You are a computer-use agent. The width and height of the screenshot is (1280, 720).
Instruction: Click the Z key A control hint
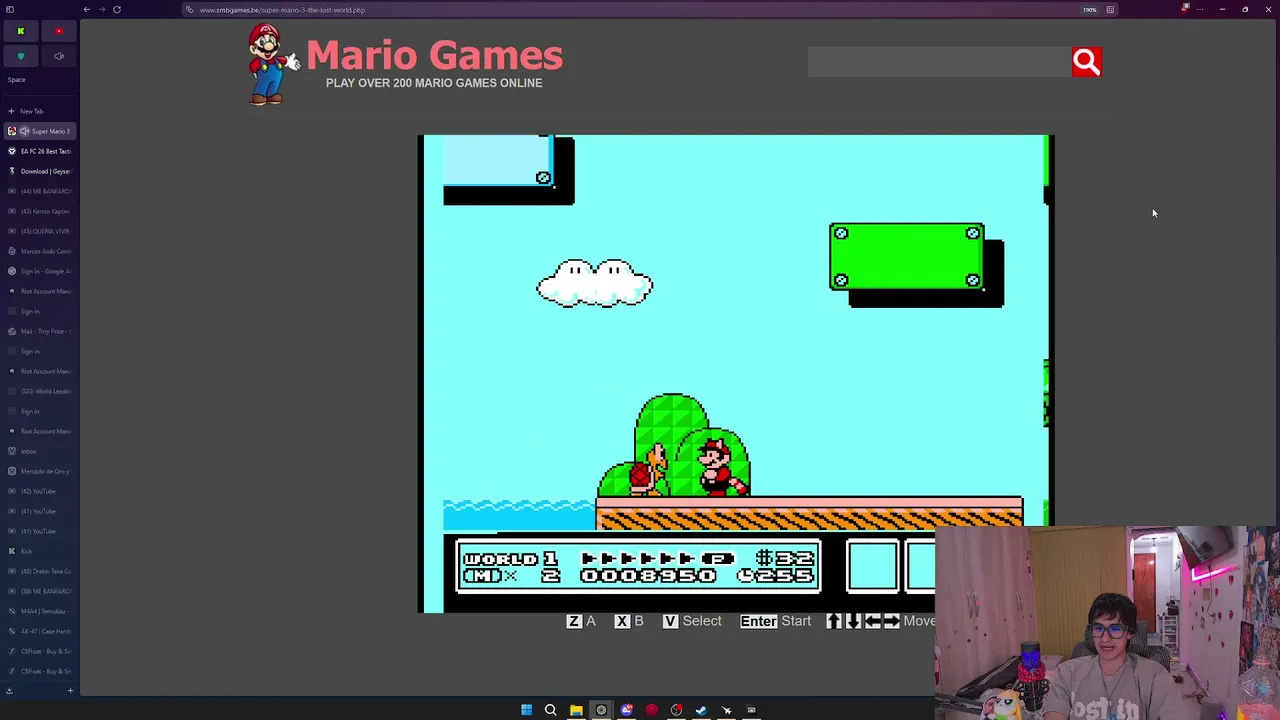tap(581, 621)
